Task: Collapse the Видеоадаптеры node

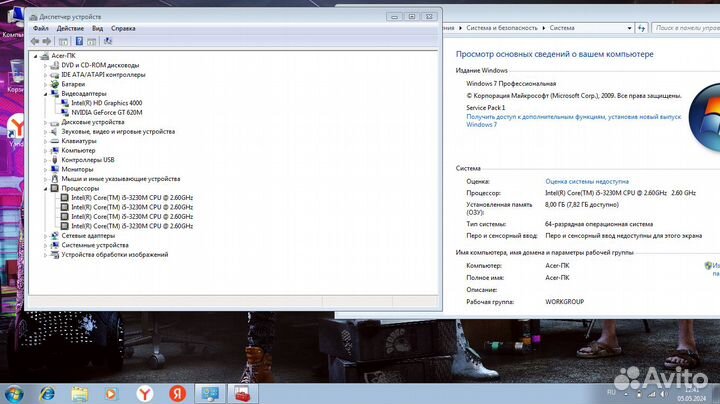Action: 45,94
